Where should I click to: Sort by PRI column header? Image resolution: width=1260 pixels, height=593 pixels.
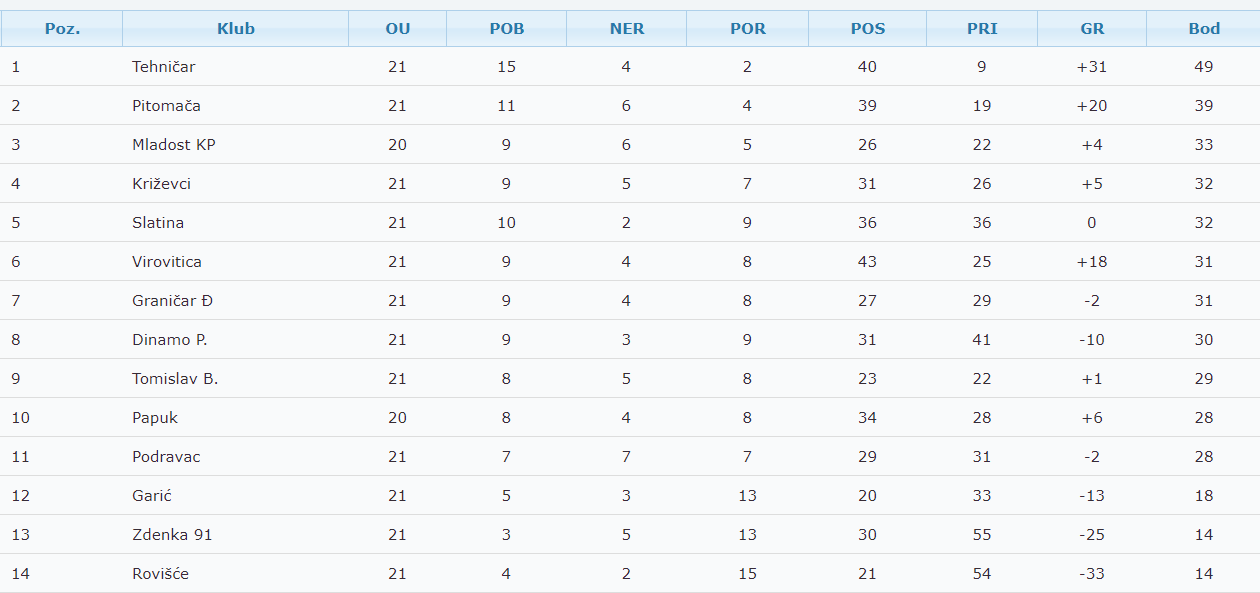[x=982, y=29]
